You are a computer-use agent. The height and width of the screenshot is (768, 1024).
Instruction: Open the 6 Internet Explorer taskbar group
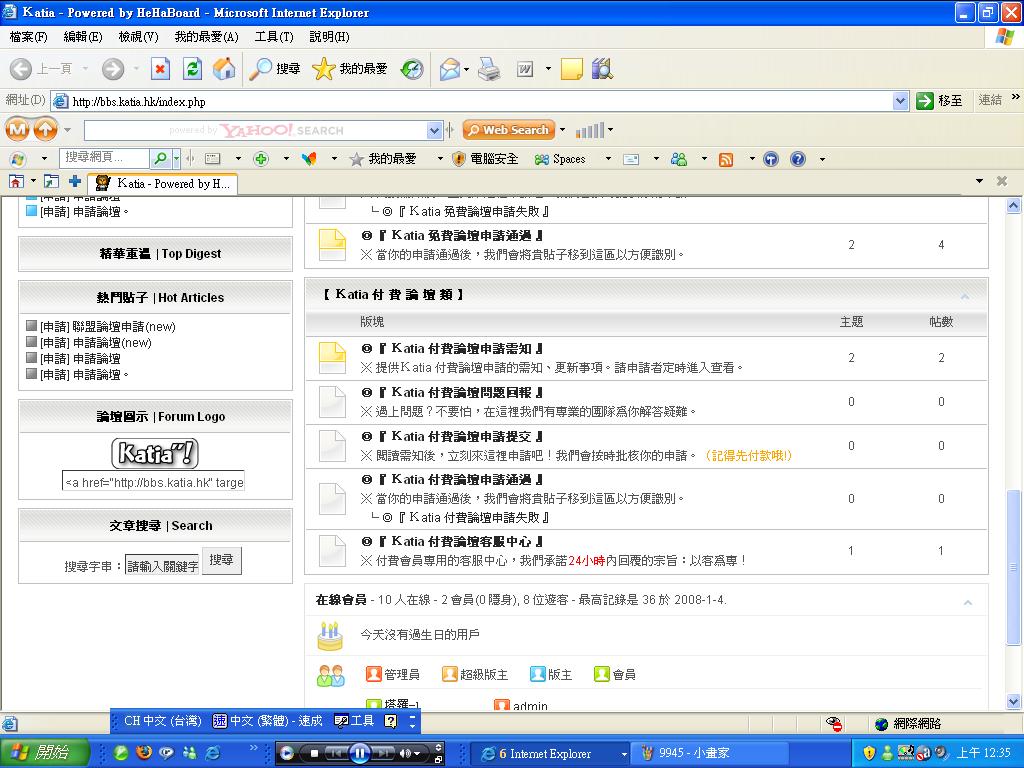tap(550, 754)
